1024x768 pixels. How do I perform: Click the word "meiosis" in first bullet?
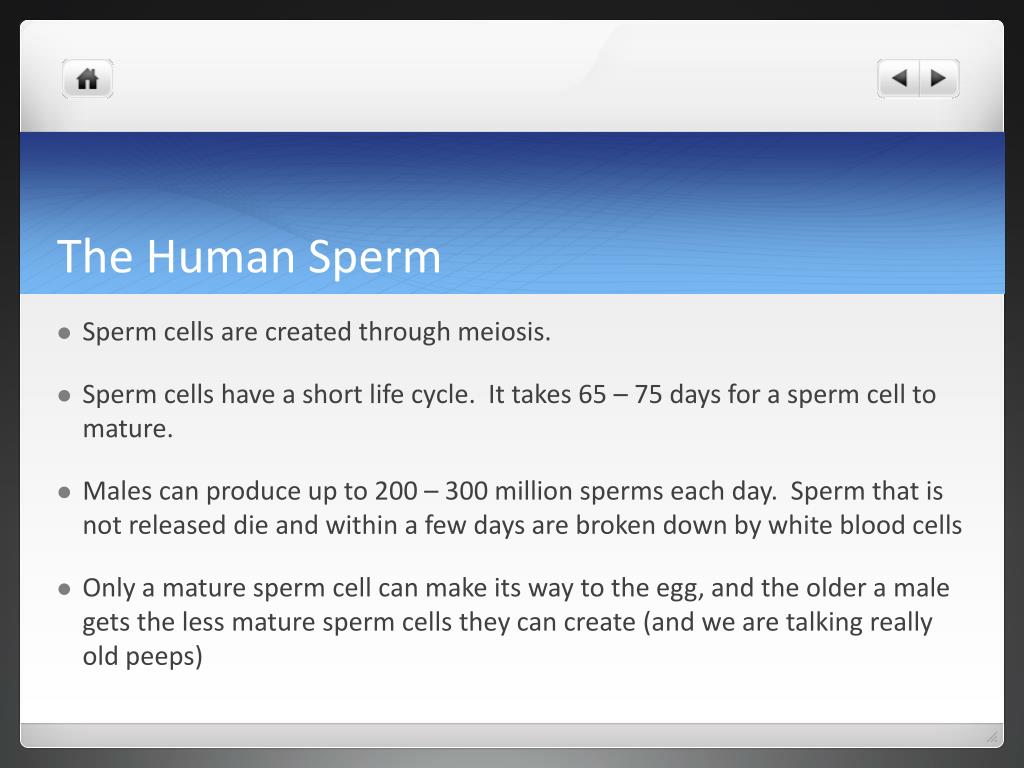pyautogui.click(x=503, y=332)
